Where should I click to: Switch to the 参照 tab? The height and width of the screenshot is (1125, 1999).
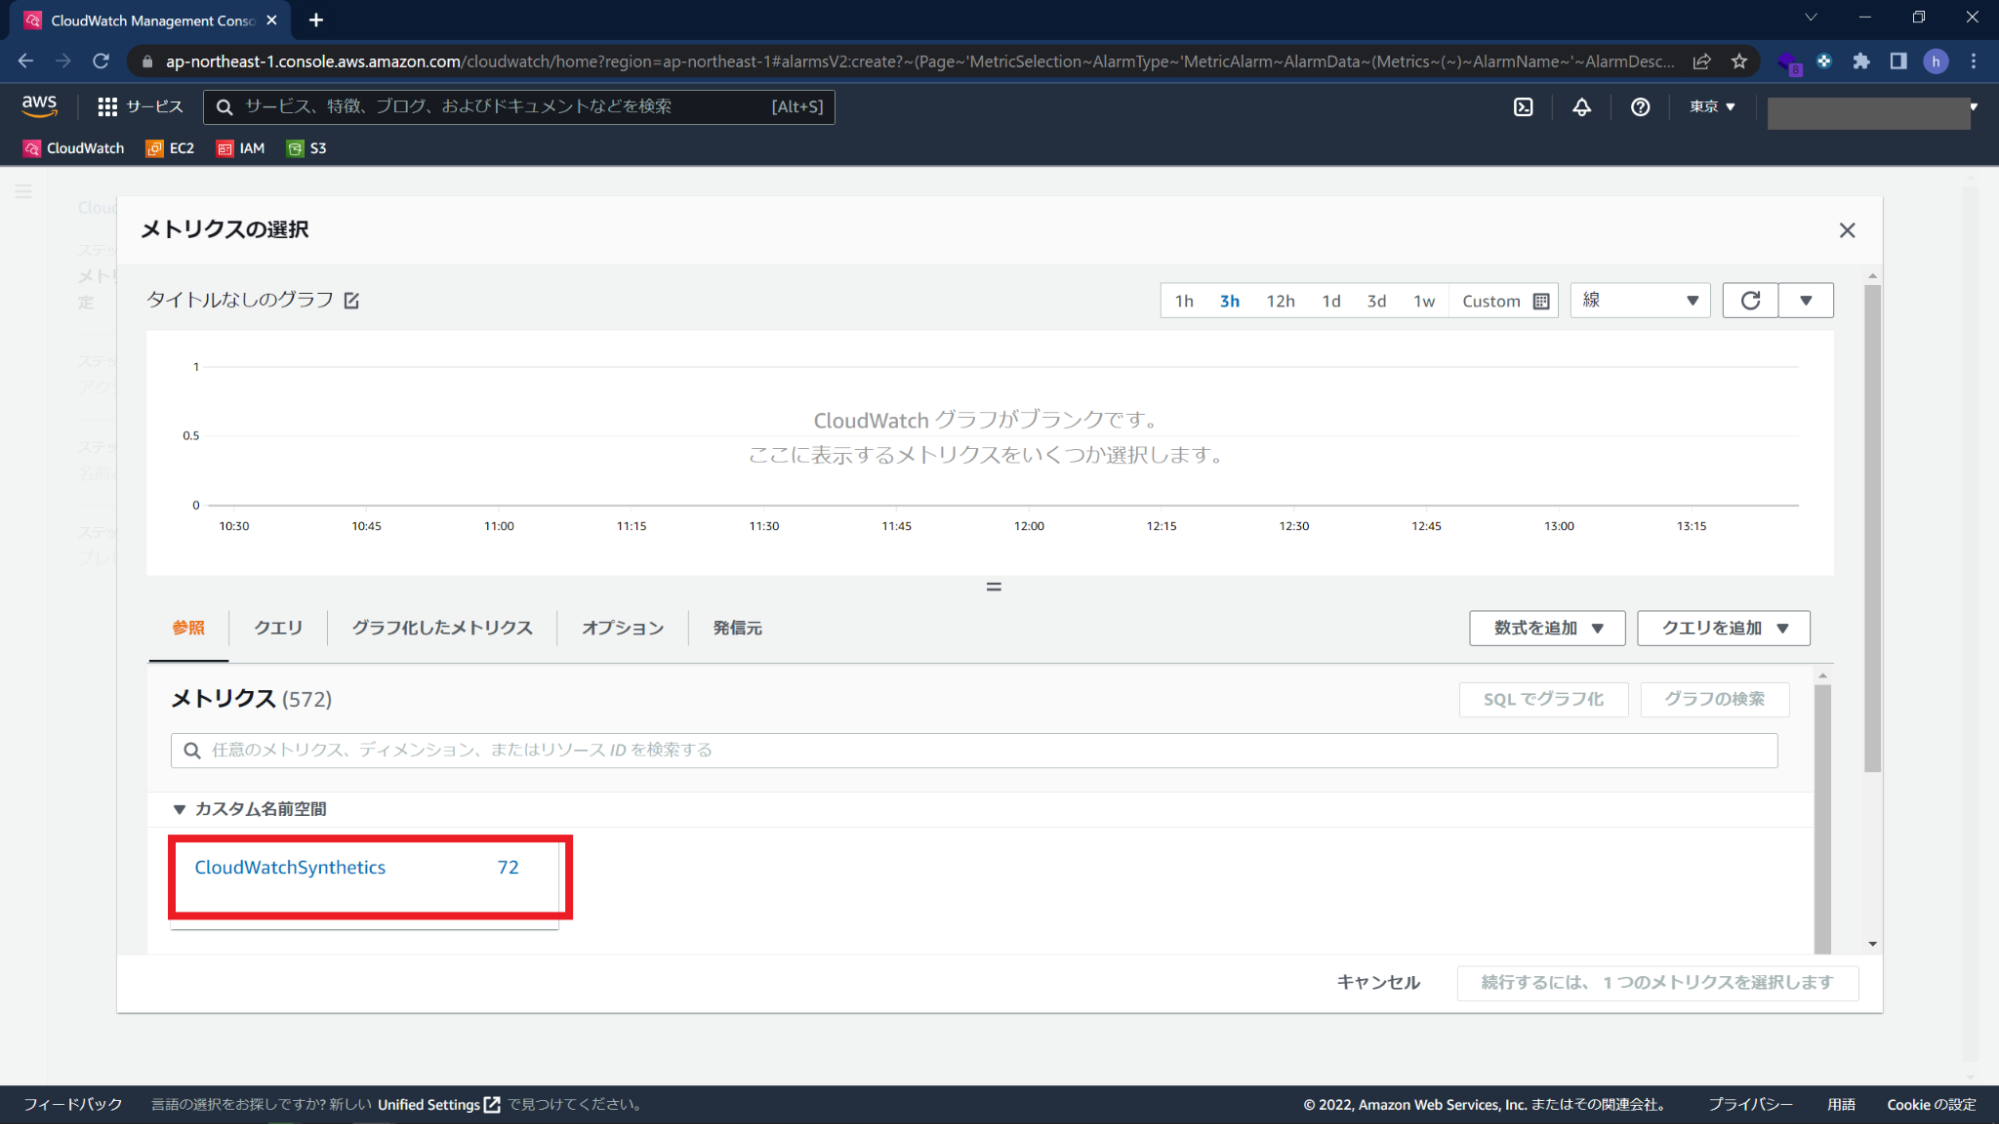click(188, 628)
